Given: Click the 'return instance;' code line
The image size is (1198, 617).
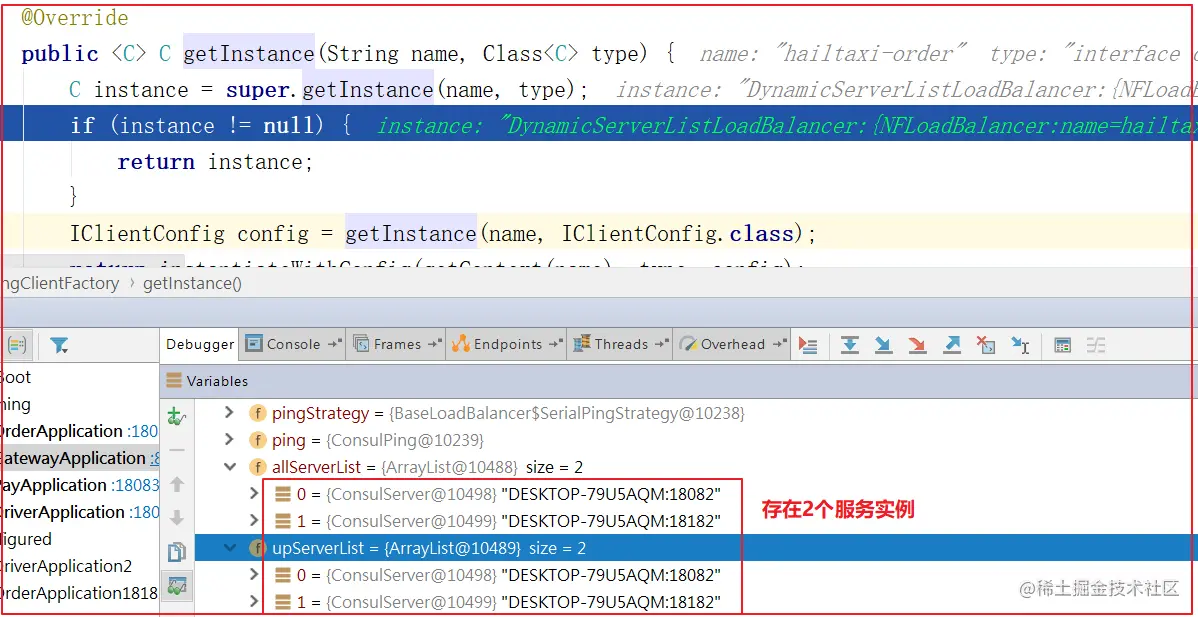Looking at the screenshot, I should pyautogui.click(x=215, y=162).
